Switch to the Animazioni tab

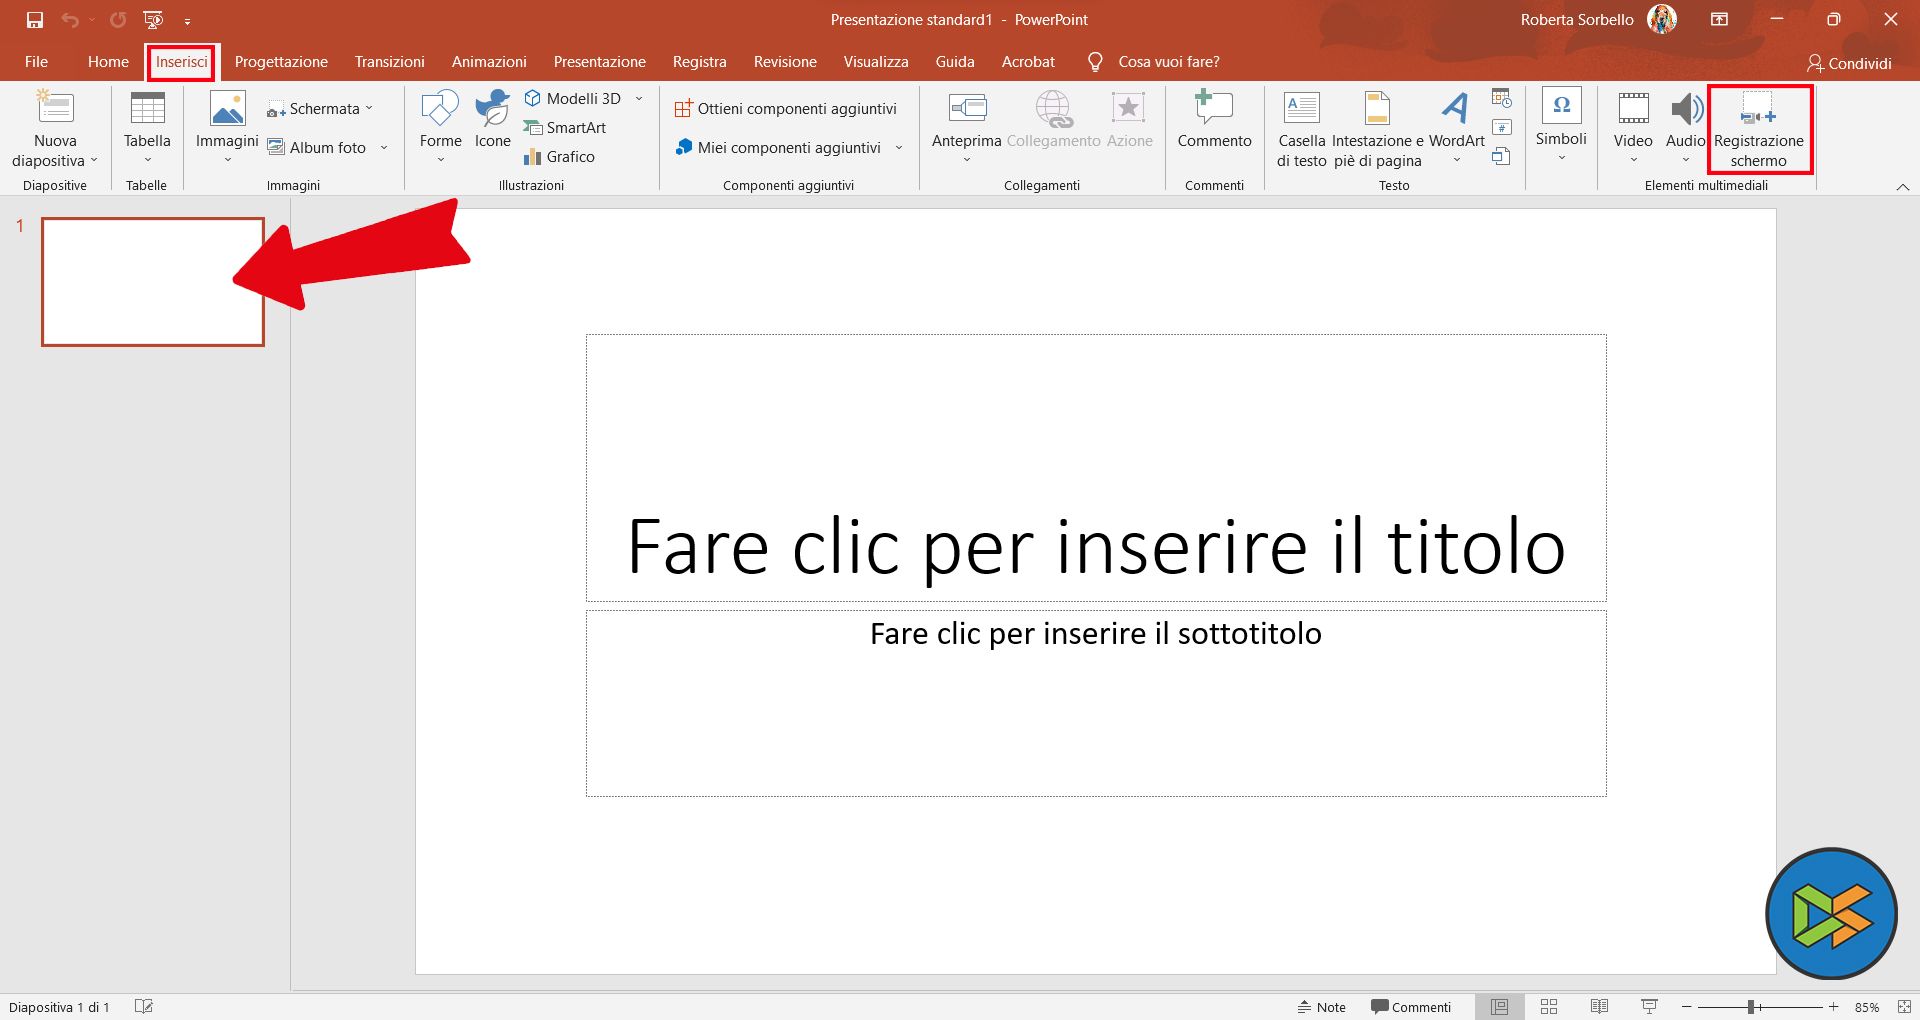point(489,62)
